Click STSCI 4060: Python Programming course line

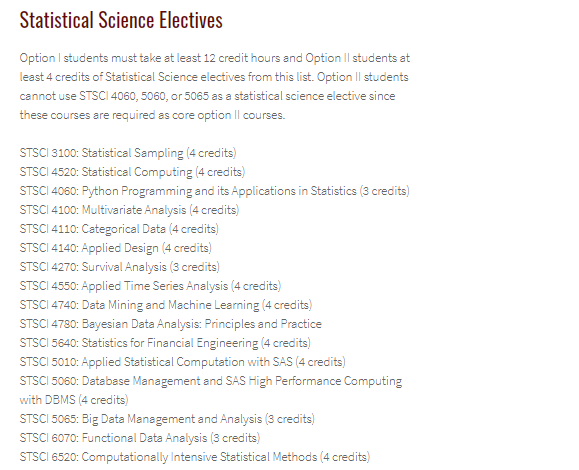(x=215, y=191)
